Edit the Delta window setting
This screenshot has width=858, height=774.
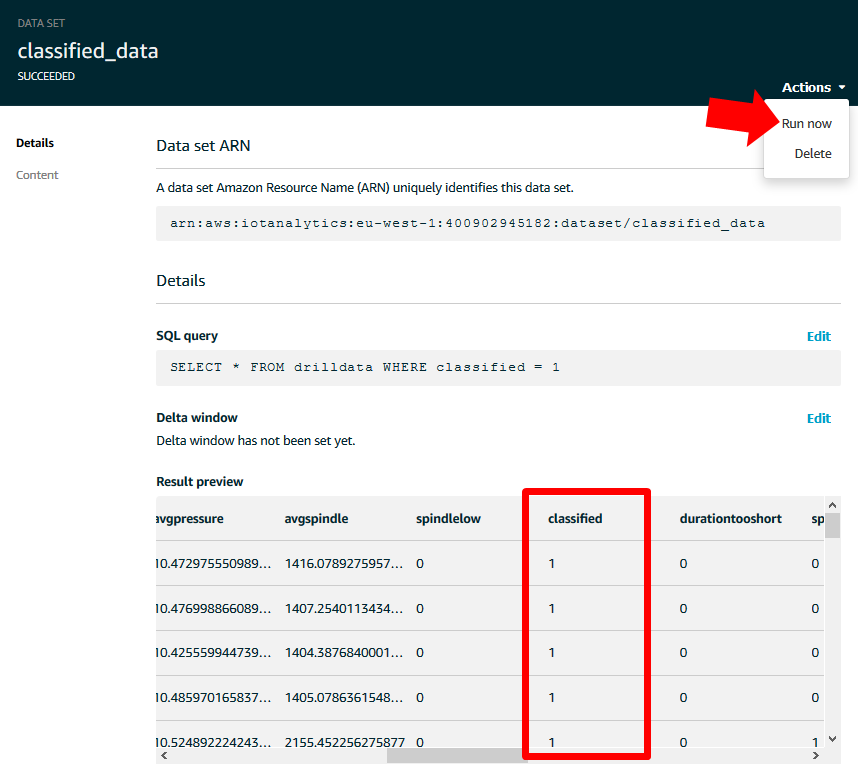pyautogui.click(x=818, y=419)
